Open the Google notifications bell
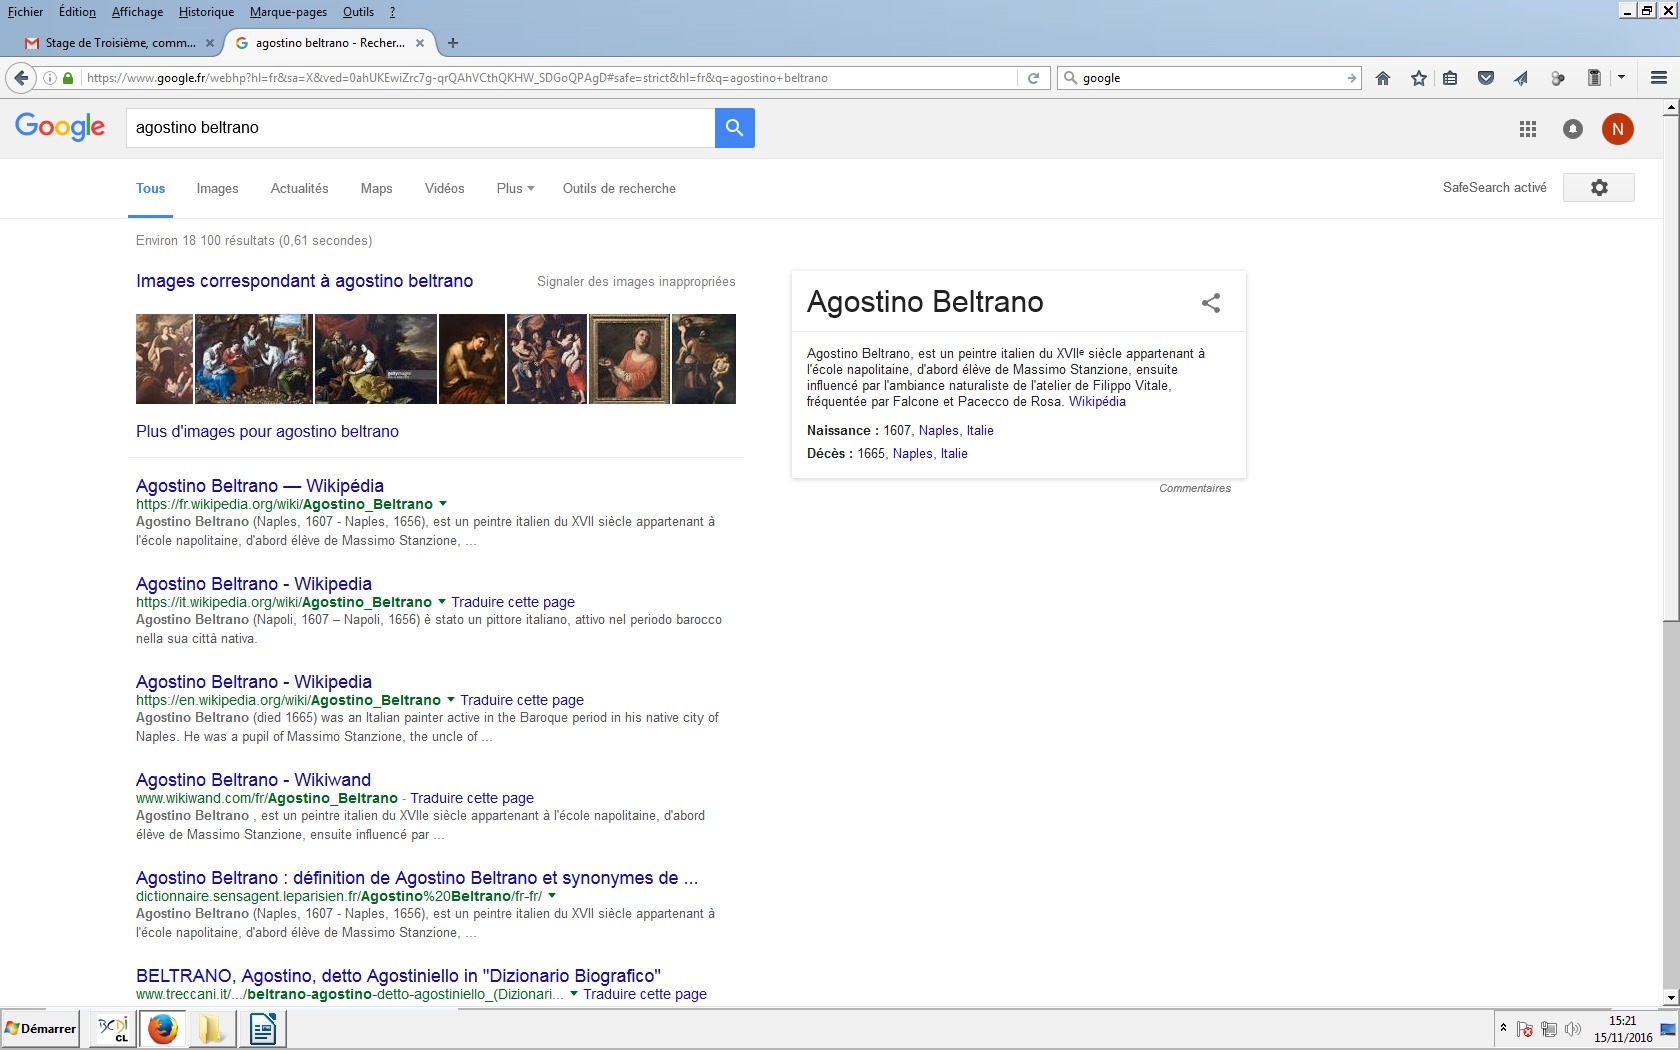This screenshot has height=1050, width=1680. pyautogui.click(x=1572, y=129)
